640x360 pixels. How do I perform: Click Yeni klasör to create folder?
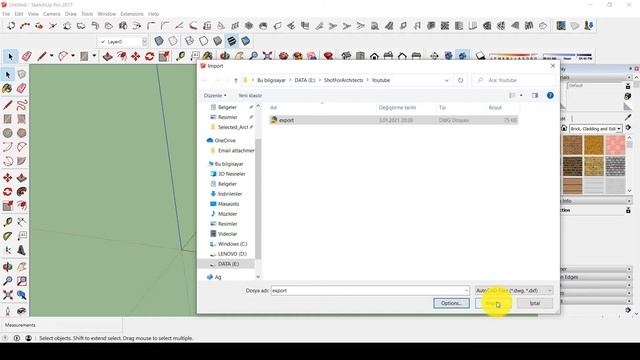coord(250,95)
